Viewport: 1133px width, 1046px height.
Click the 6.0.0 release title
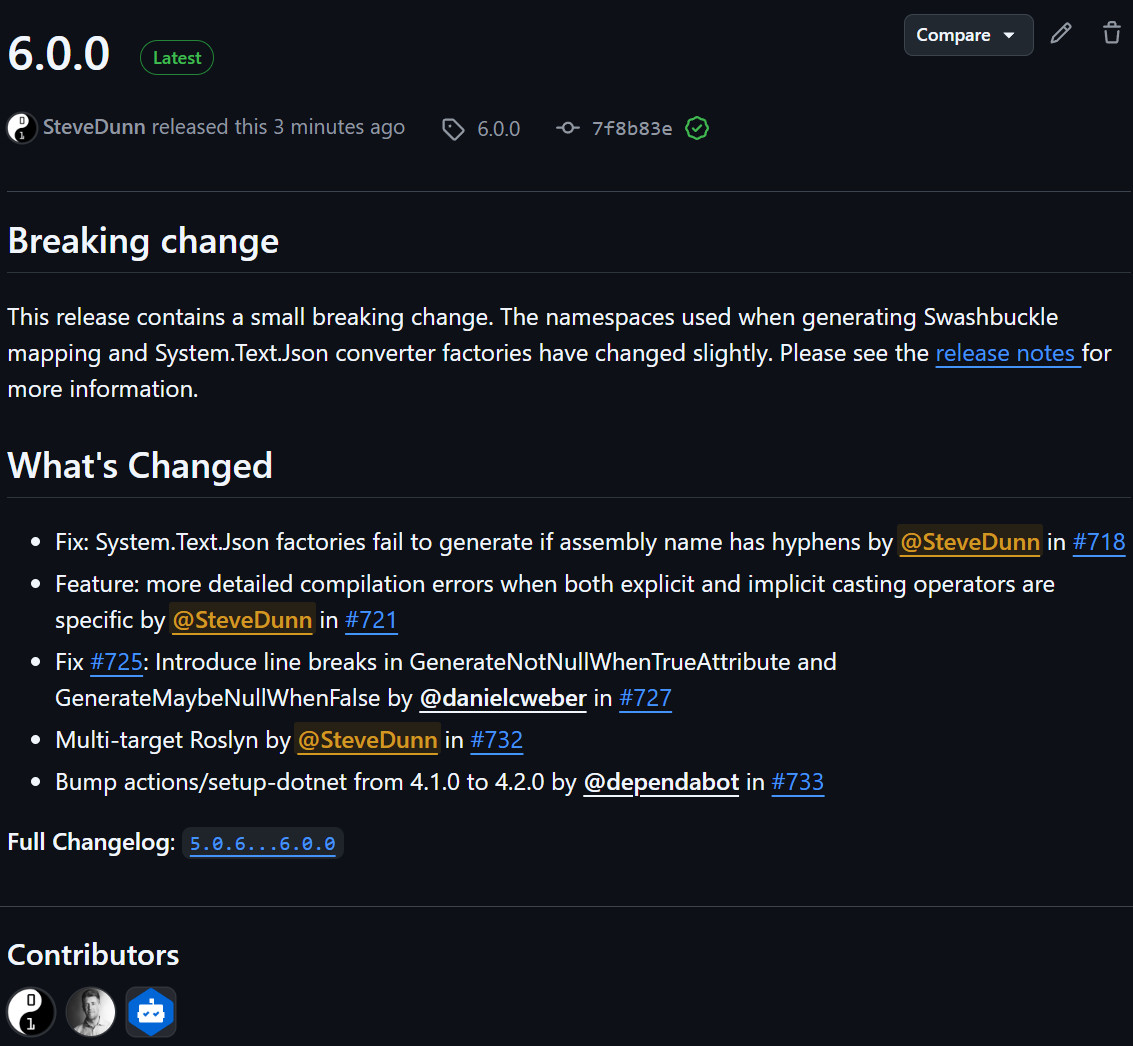tap(59, 54)
